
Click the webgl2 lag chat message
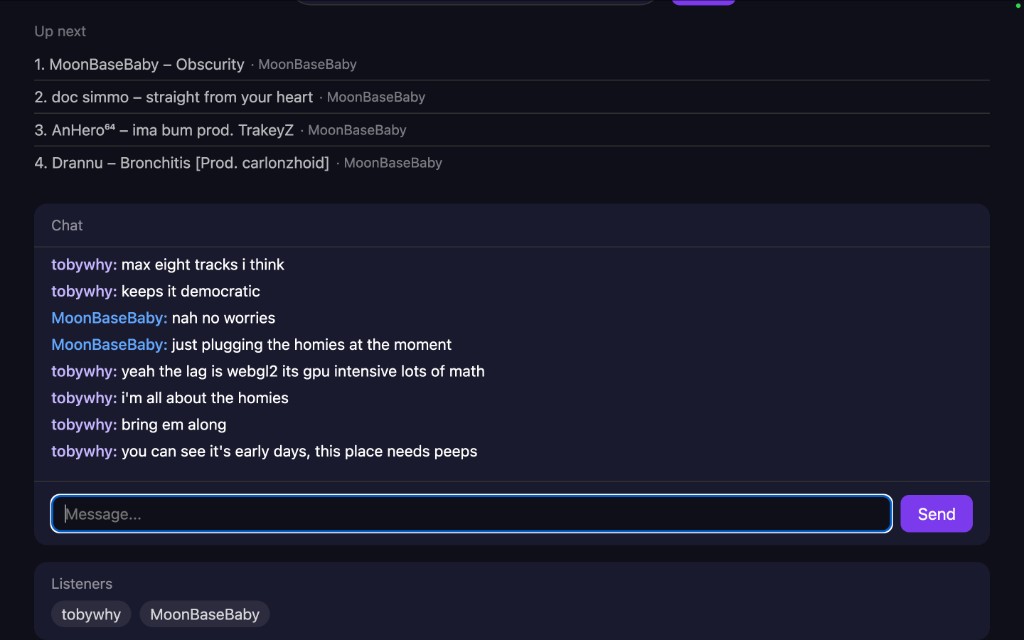pyautogui.click(x=302, y=371)
